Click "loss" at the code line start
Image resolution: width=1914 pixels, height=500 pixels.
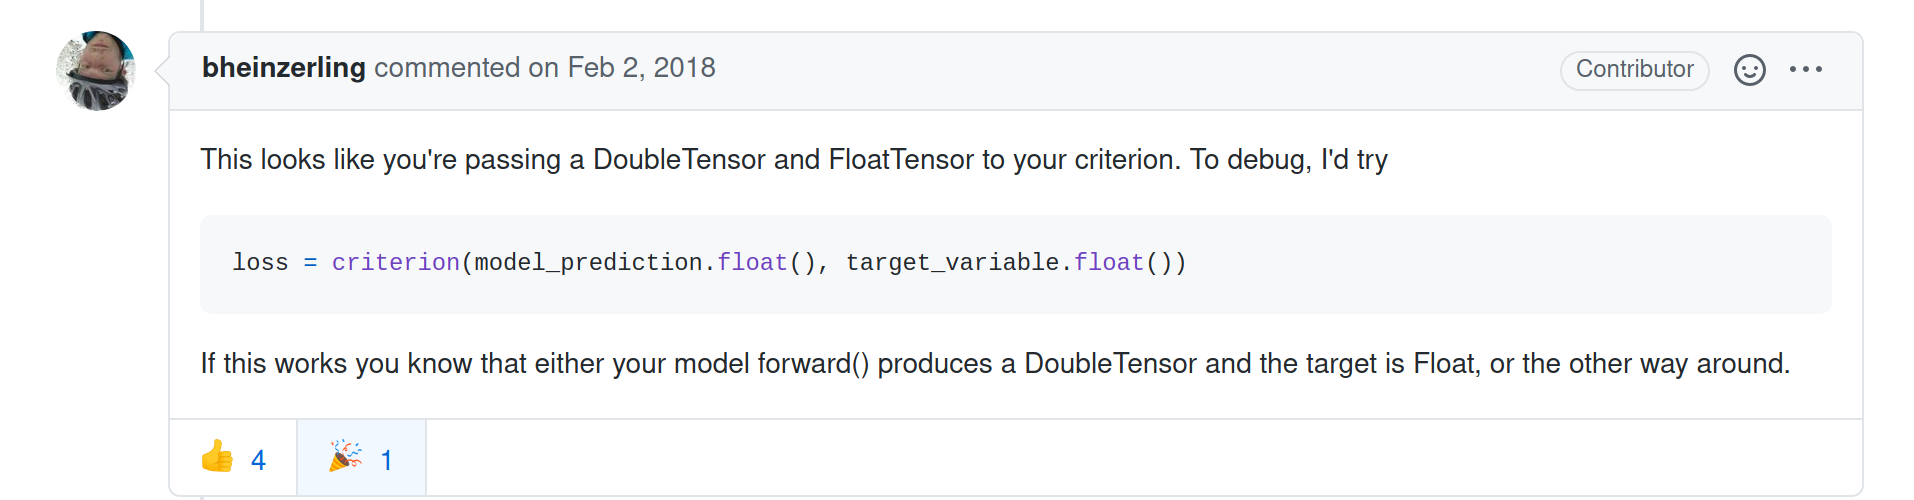coord(260,263)
